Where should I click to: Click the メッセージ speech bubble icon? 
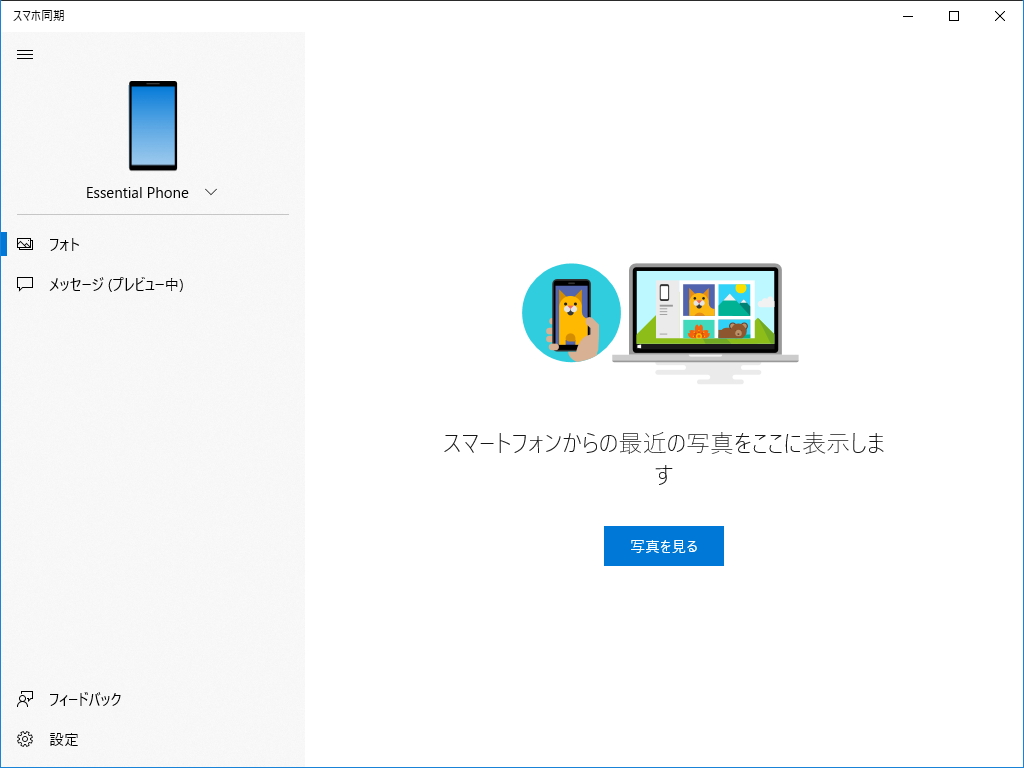click(25, 284)
